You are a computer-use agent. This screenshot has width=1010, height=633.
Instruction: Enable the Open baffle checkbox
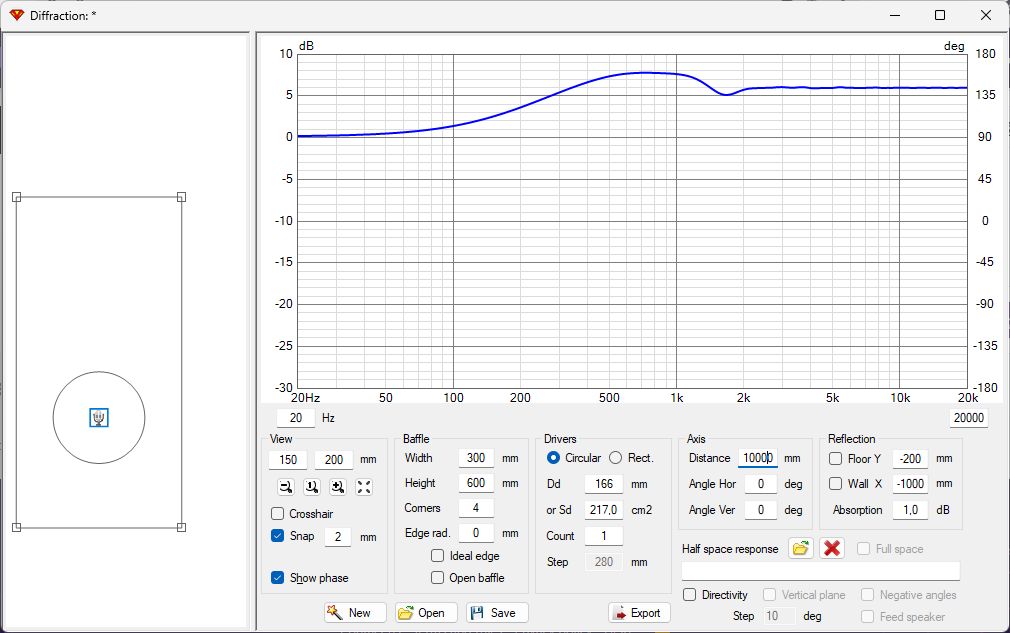437,578
